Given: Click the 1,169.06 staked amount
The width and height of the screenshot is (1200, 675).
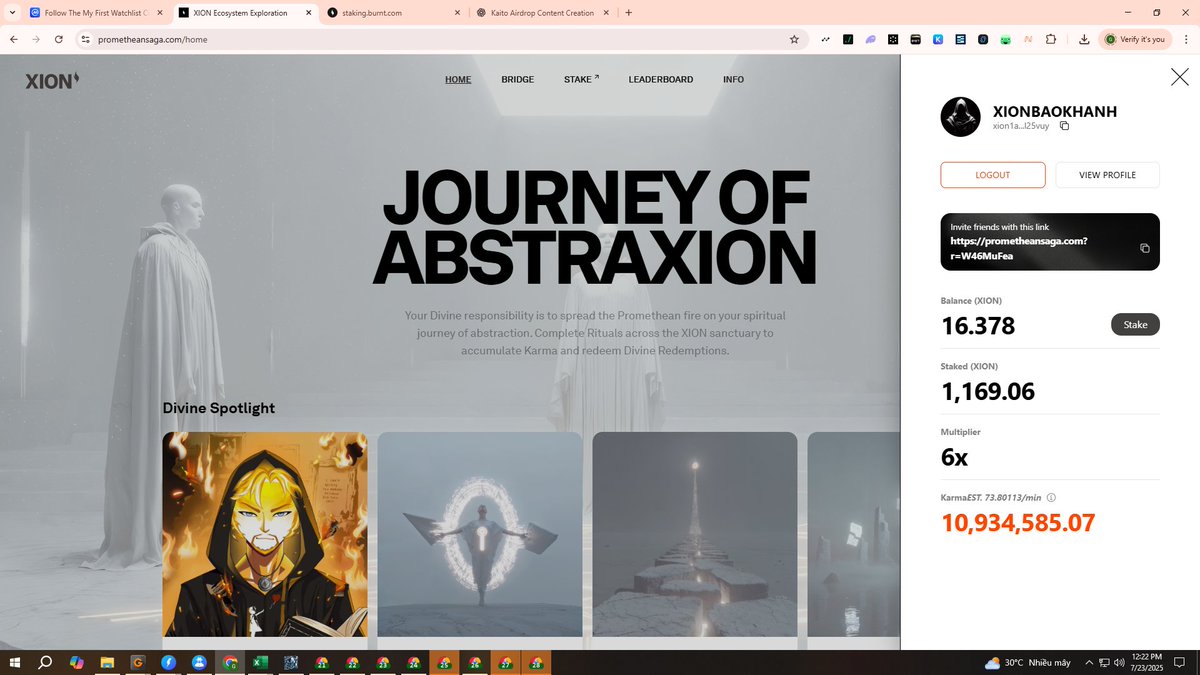Looking at the screenshot, I should (x=988, y=391).
